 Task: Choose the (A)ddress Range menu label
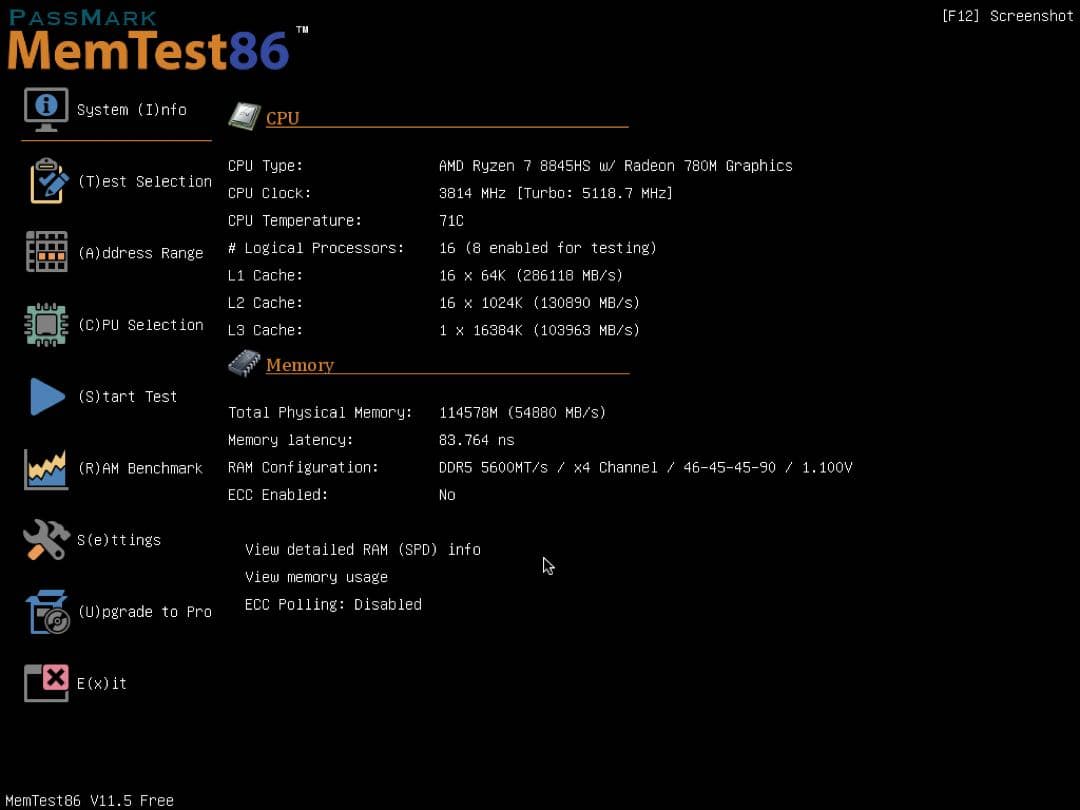[x=140, y=253]
